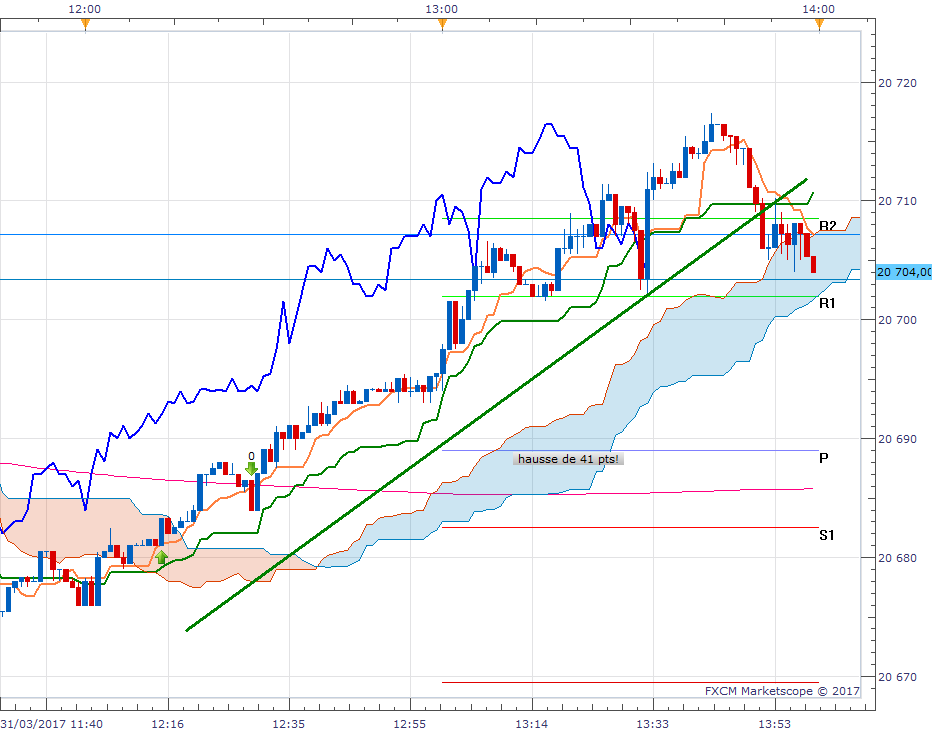Select the 'hausse de 41 pts!' annotation label
This screenshot has width=933, height=736.
568,459
